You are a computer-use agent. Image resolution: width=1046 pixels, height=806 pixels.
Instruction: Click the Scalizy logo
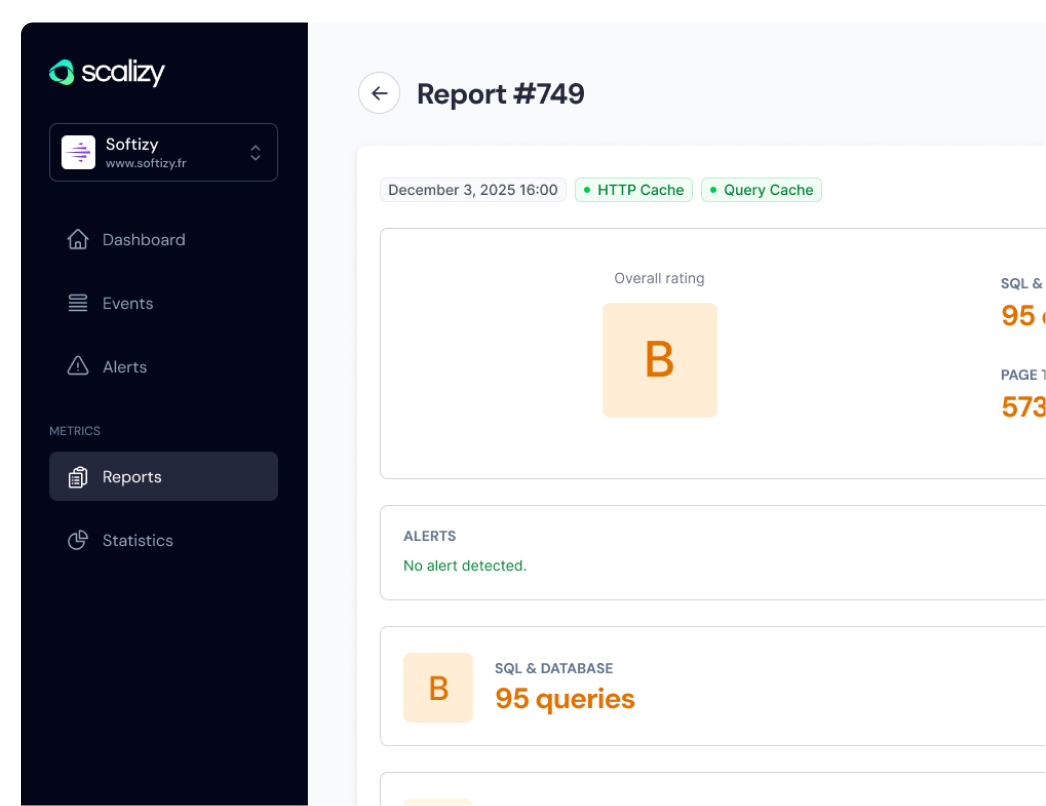click(x=107, y=72)
